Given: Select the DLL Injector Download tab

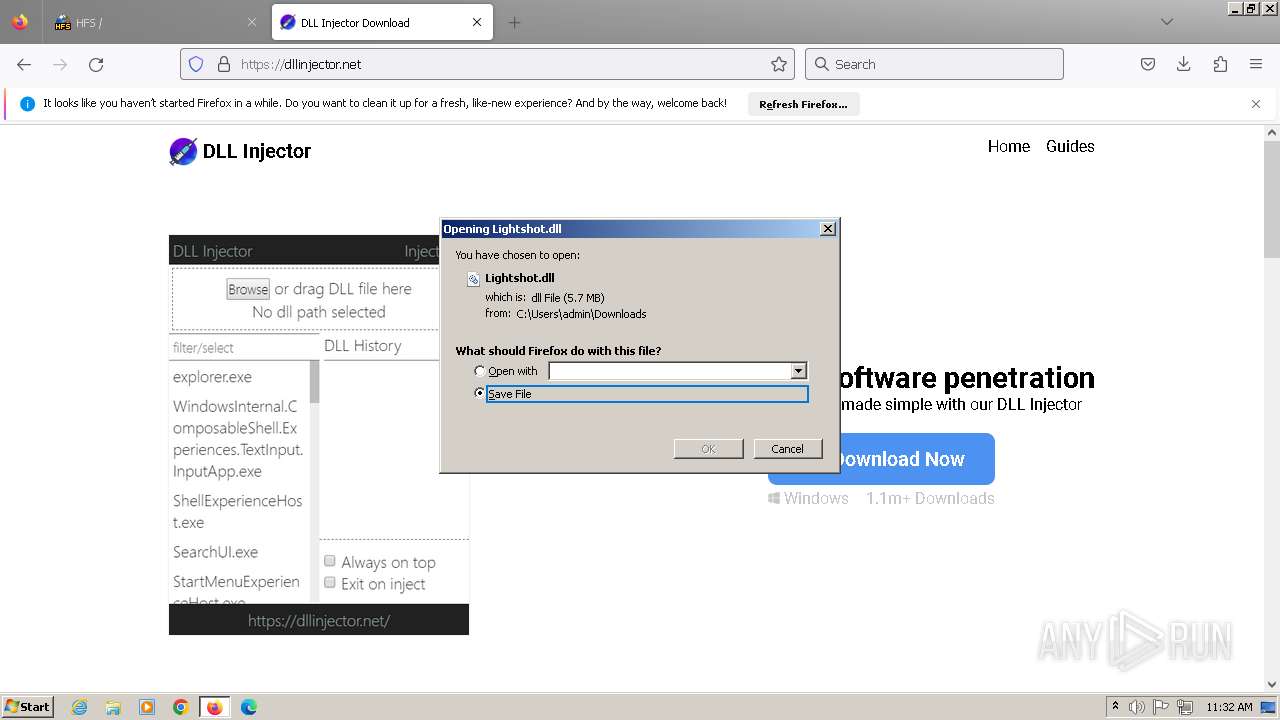Looking at the screenshot, I should tap(382, 22).
